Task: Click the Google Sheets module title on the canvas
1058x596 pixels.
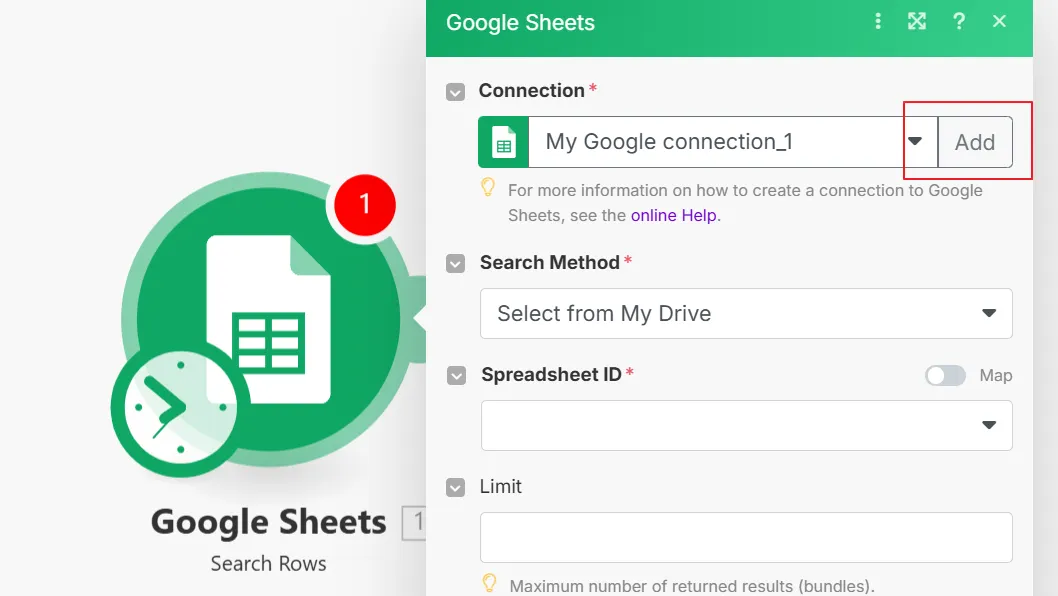Action: (269, 522)
